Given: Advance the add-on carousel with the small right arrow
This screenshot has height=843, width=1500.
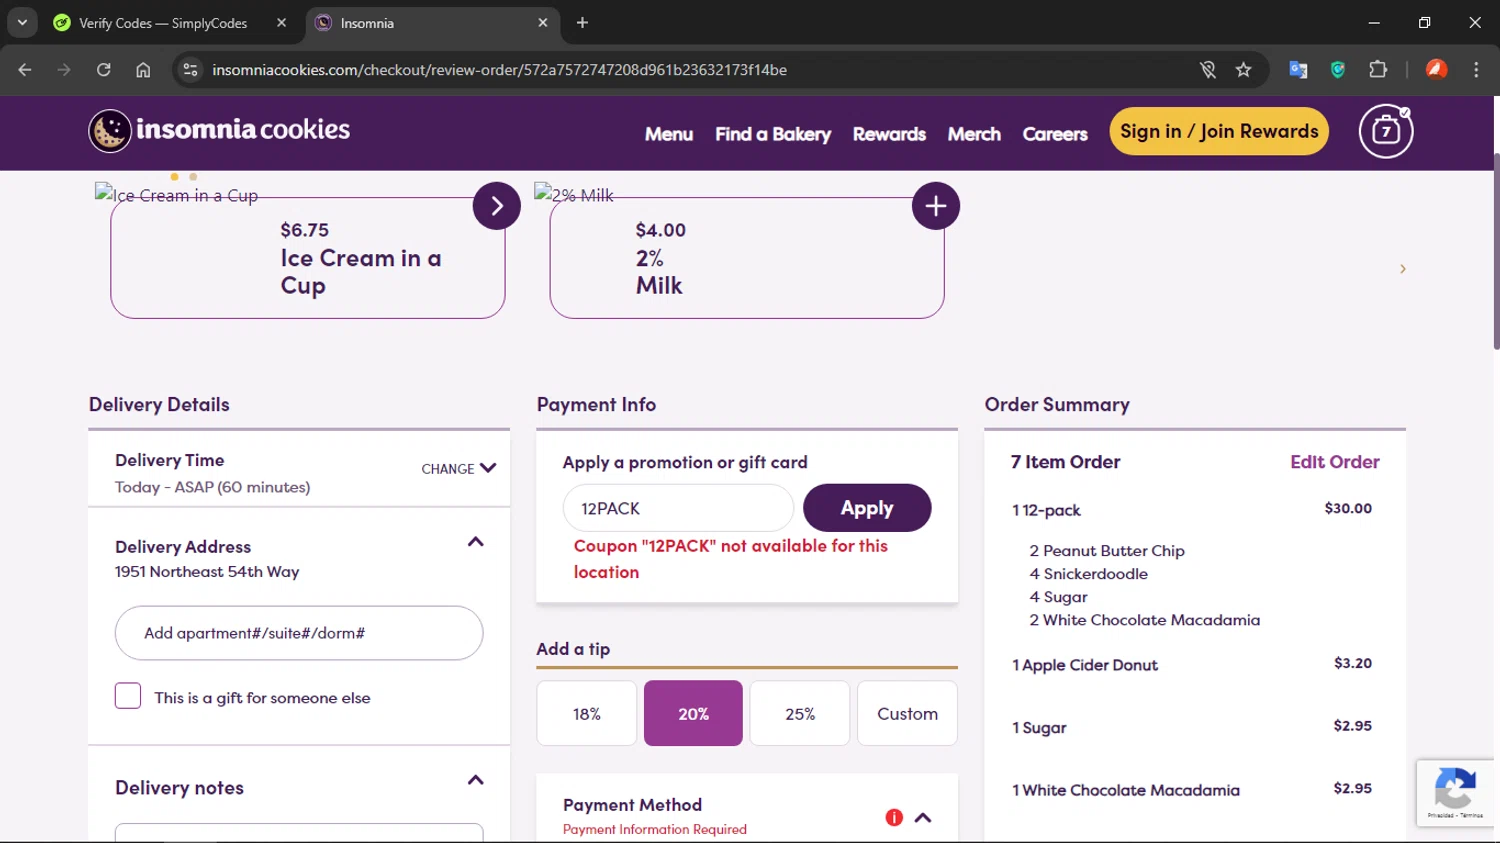Looking at the screenshot, I should coord(1402,269).
